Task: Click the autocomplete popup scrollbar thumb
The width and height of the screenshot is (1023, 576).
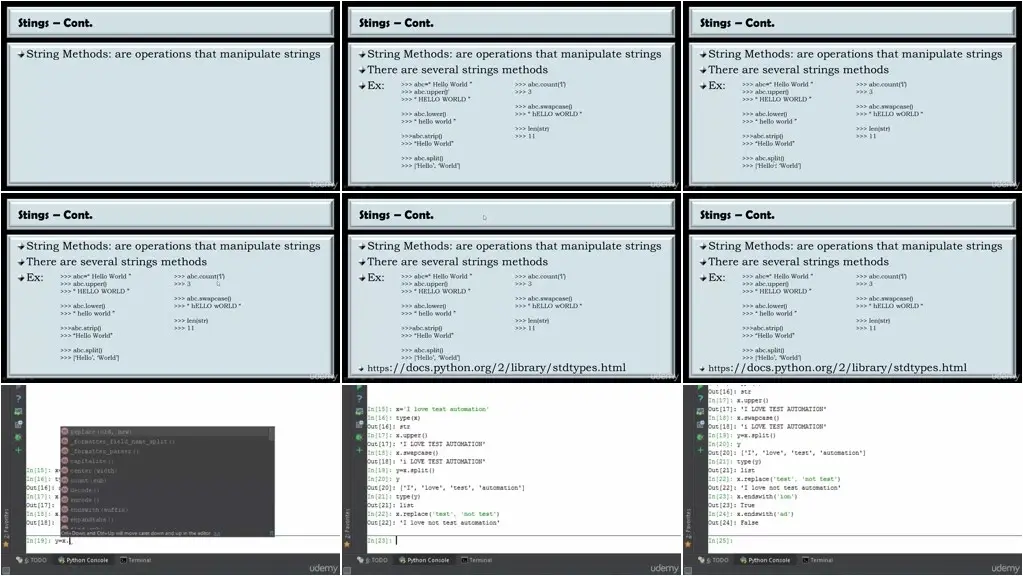Action: (x=273, y=434)
